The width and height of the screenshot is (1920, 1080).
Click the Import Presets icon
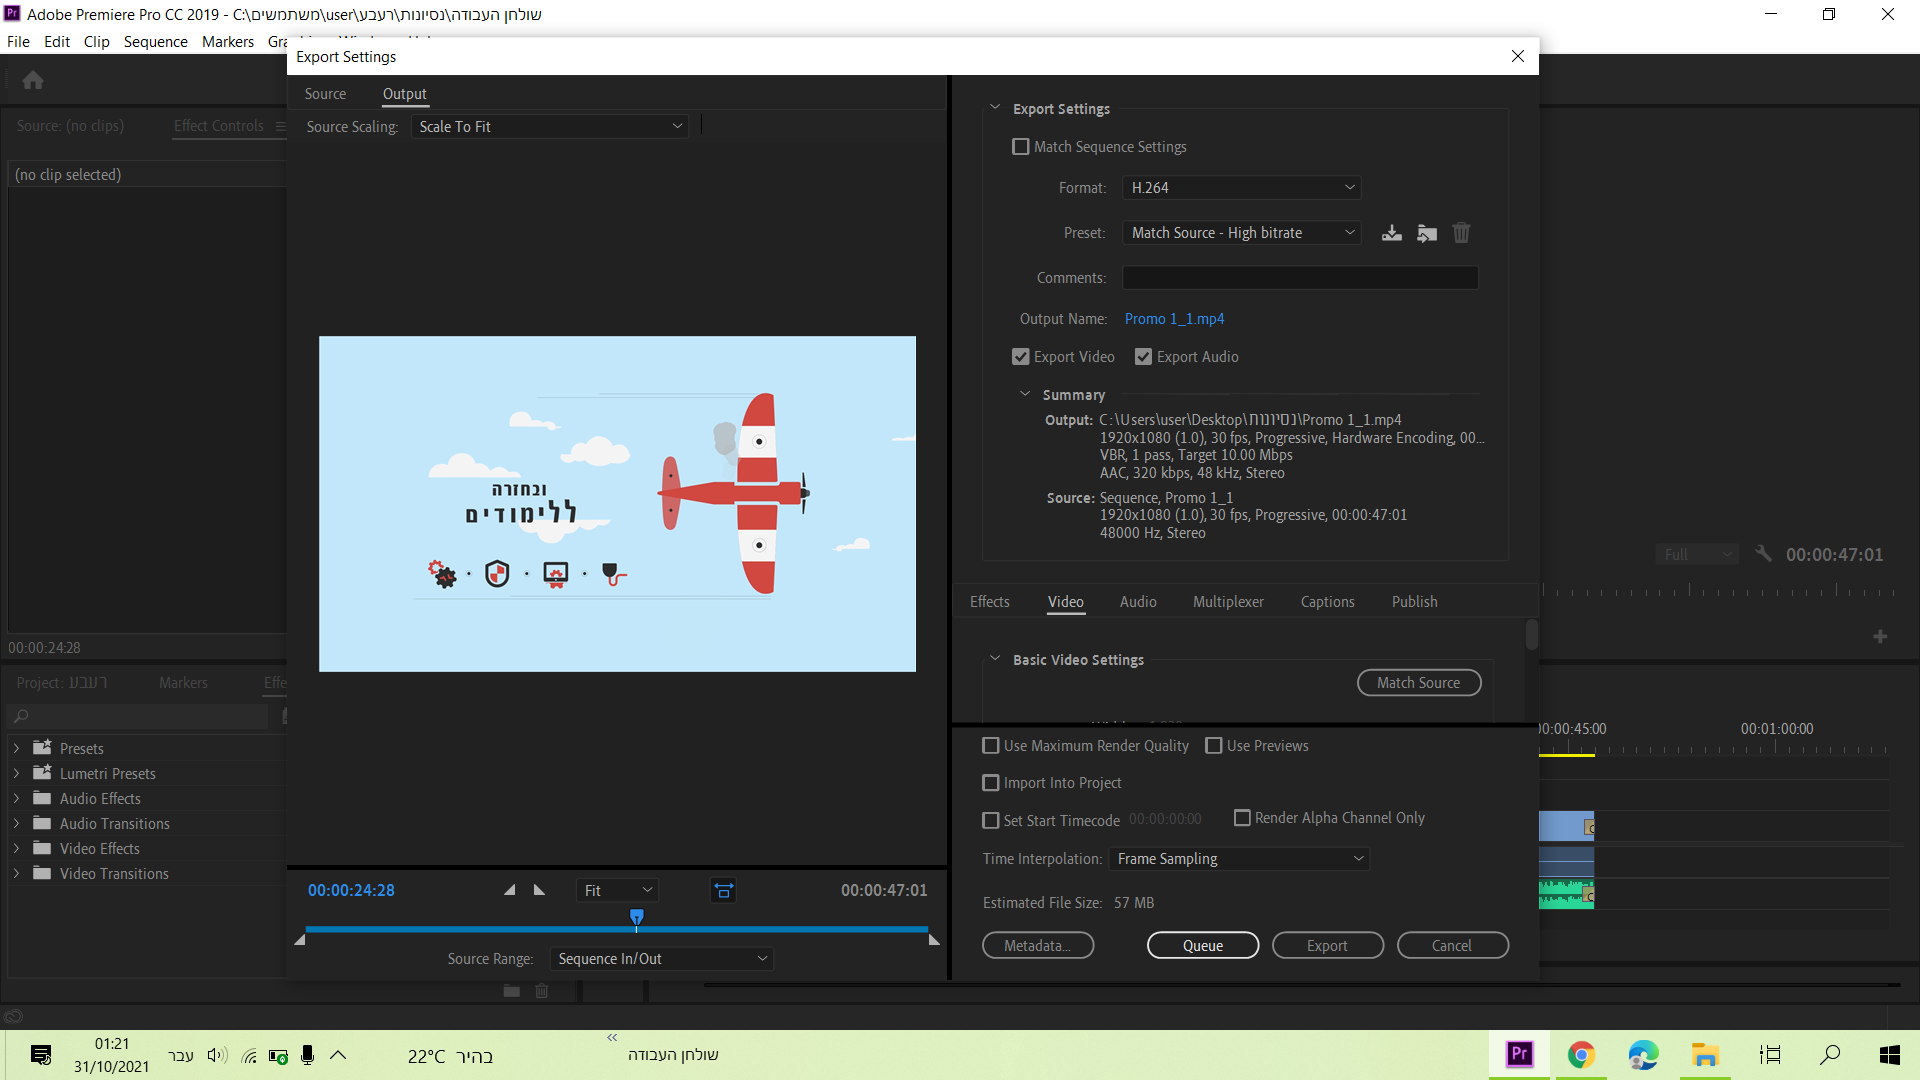[1427, 233]
